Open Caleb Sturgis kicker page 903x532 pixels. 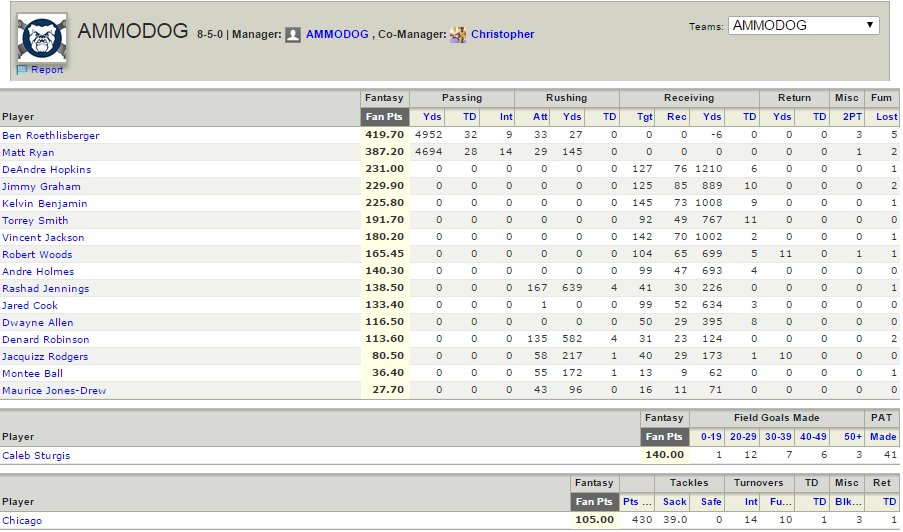[x=36, y=455]
